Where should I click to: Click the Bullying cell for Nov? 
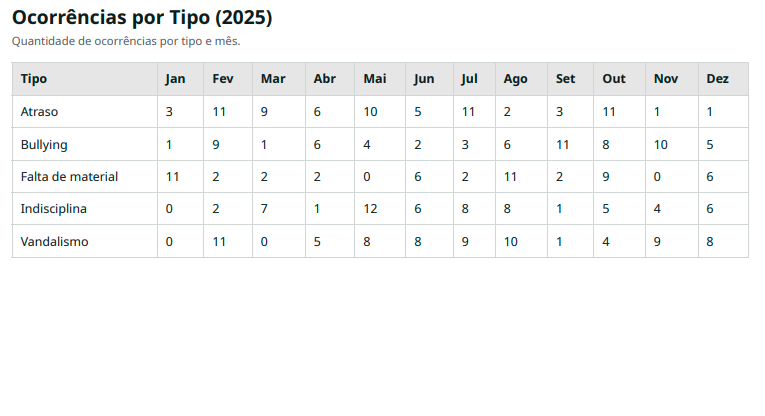660,145
